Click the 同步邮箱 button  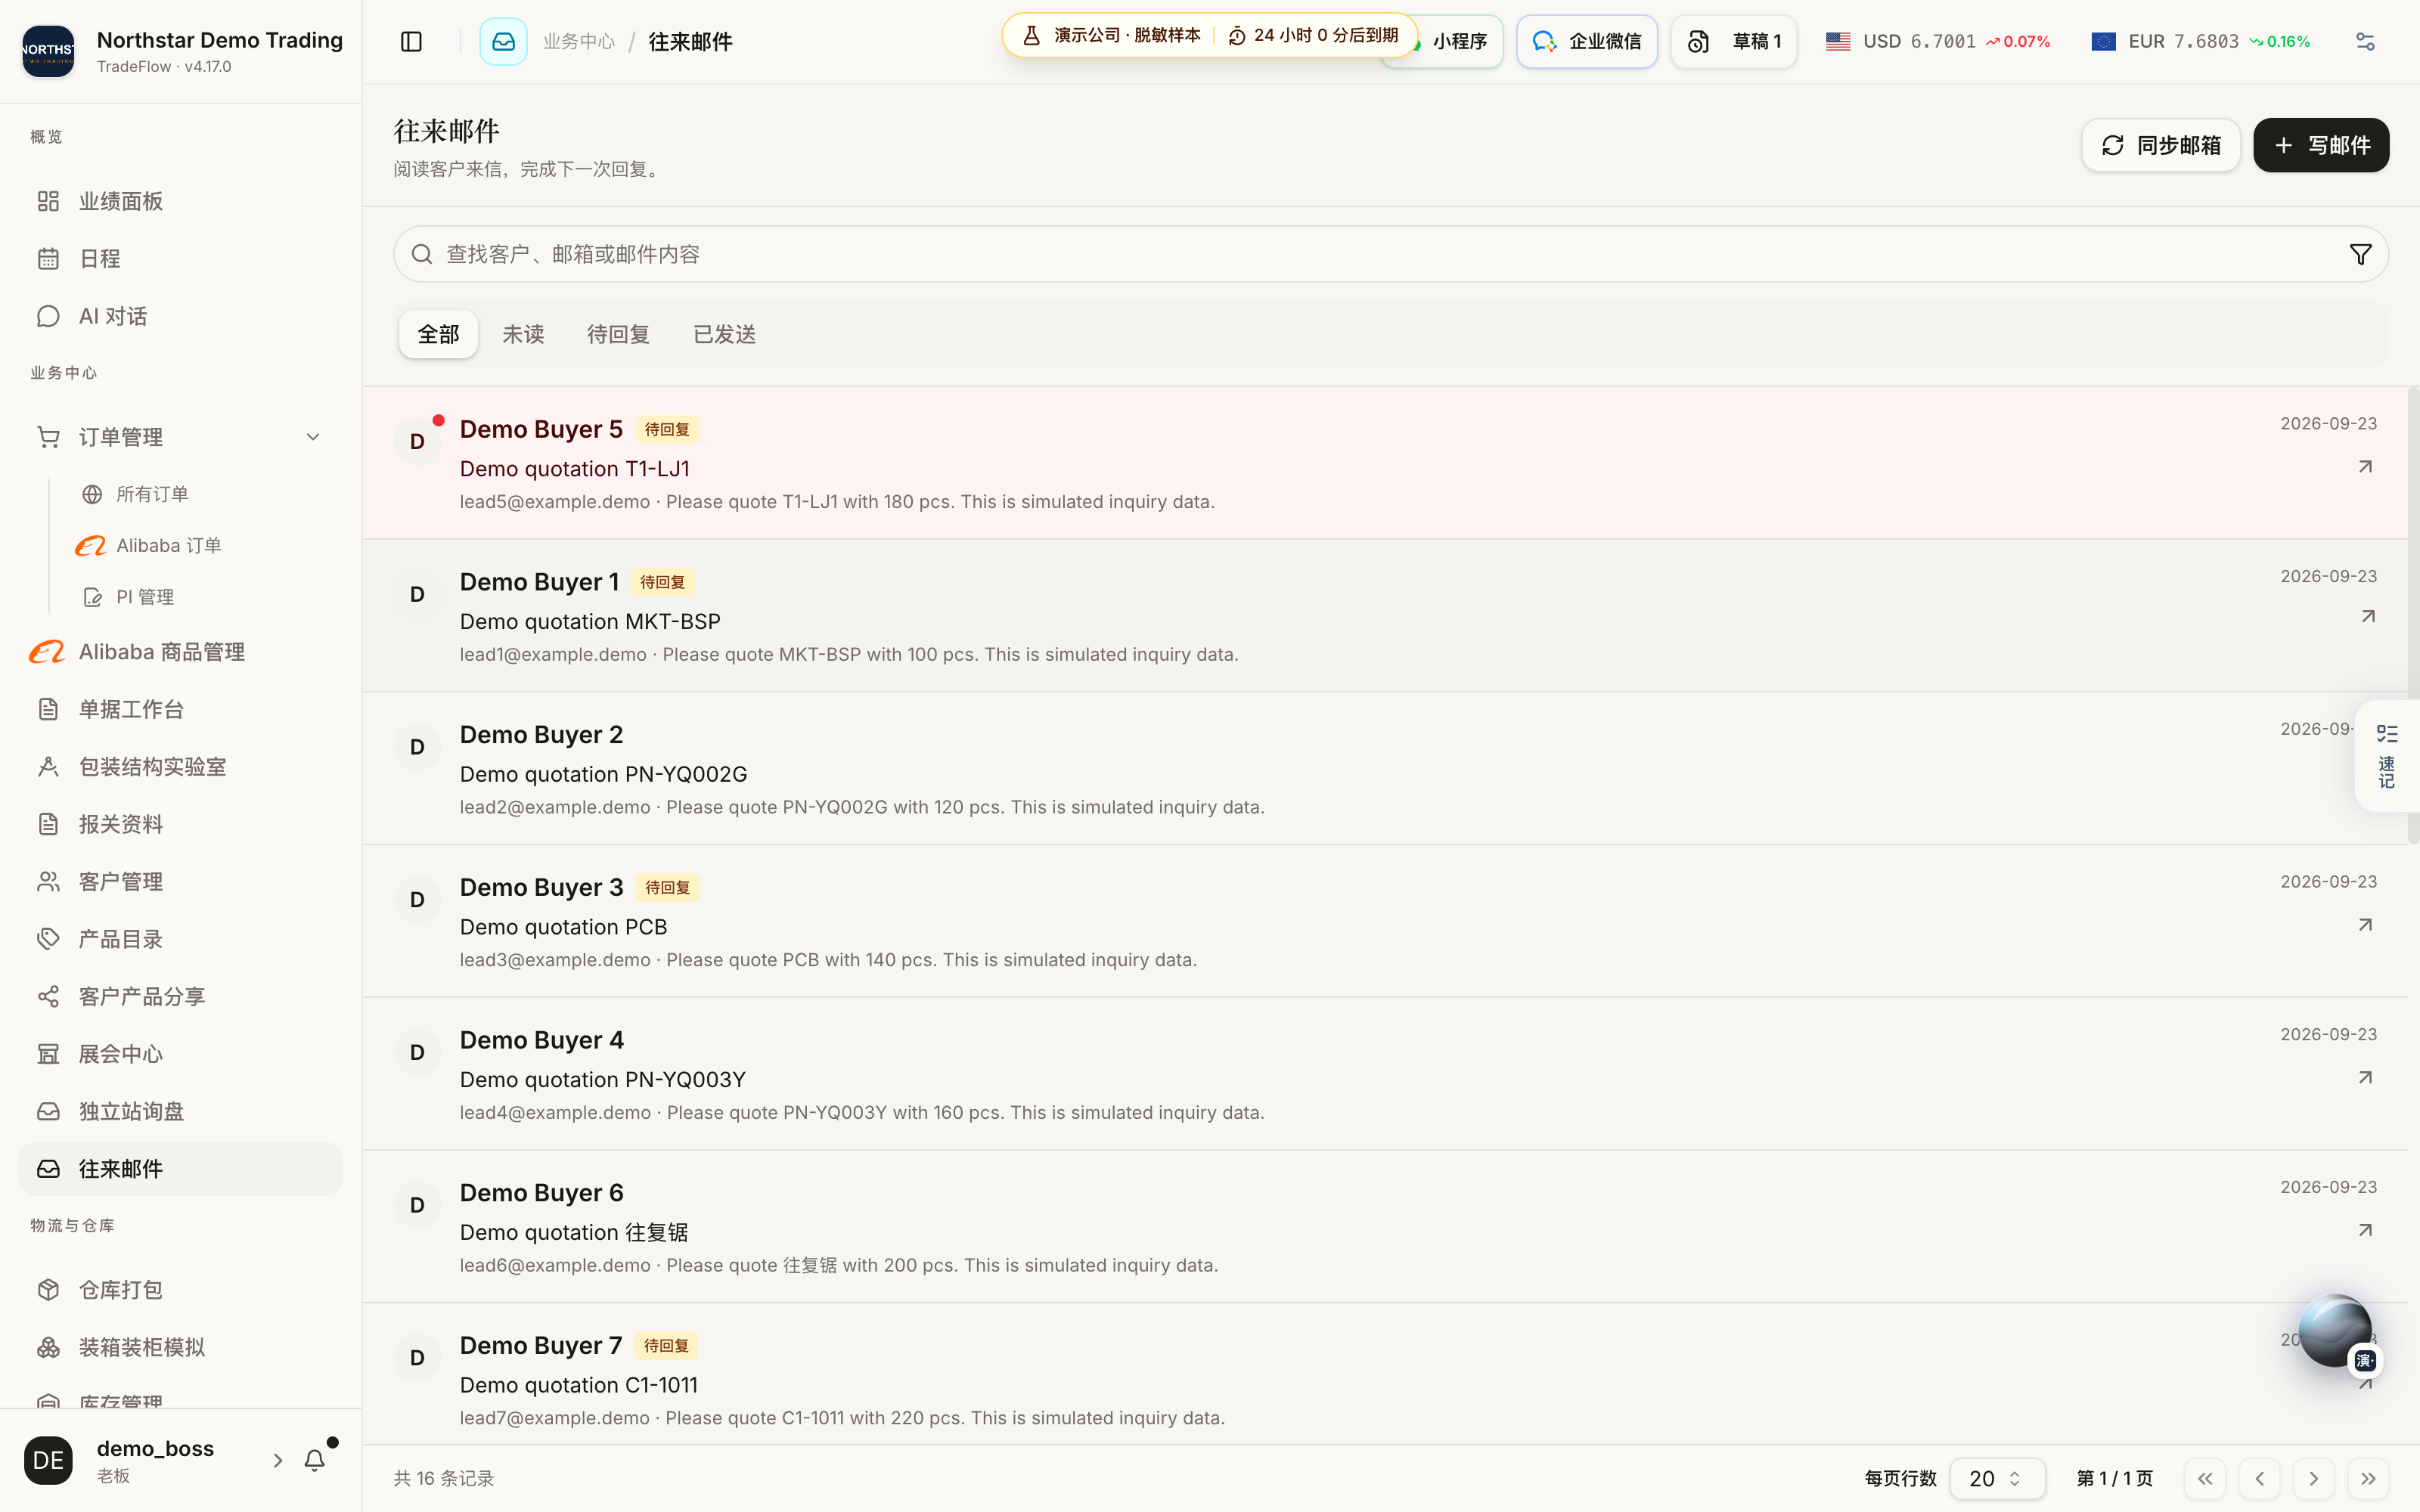[2160, 145]
